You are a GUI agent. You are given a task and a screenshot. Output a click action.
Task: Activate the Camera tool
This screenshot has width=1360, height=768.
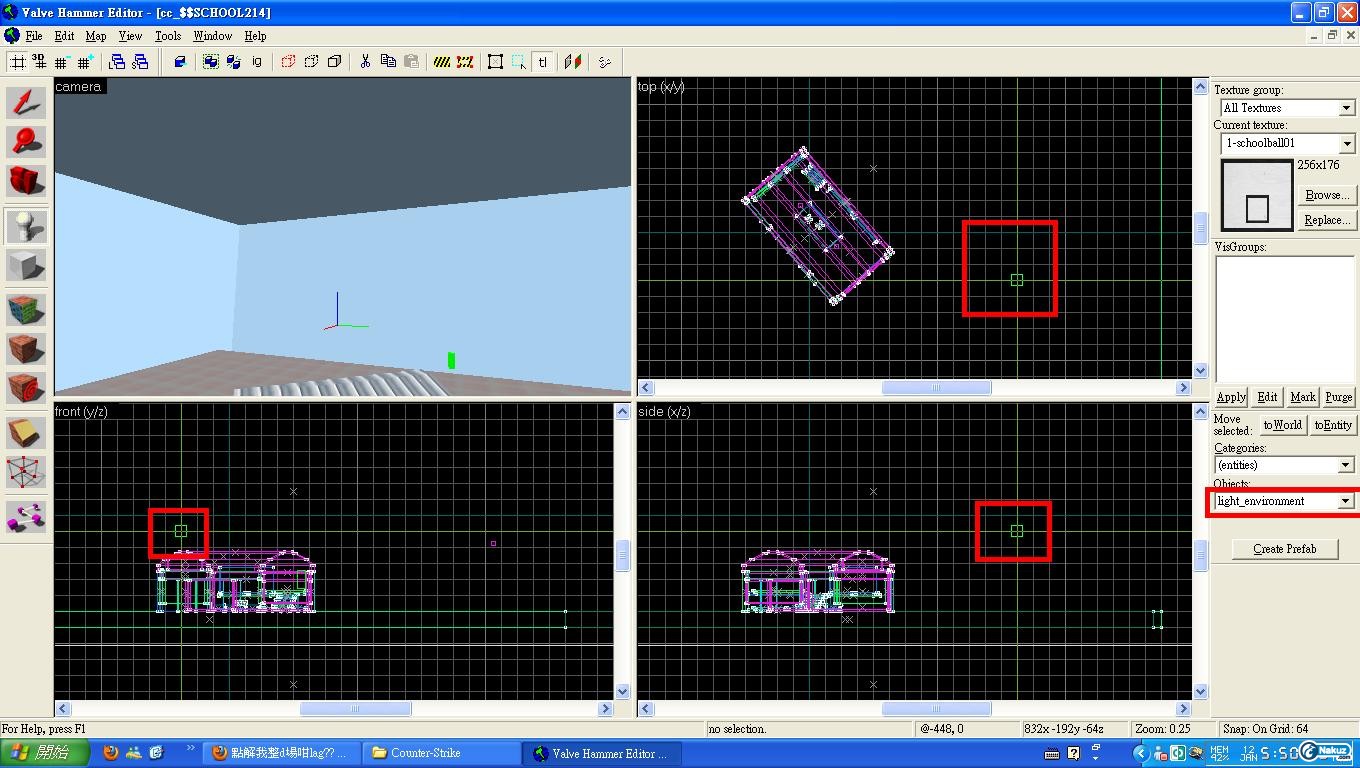26,180
